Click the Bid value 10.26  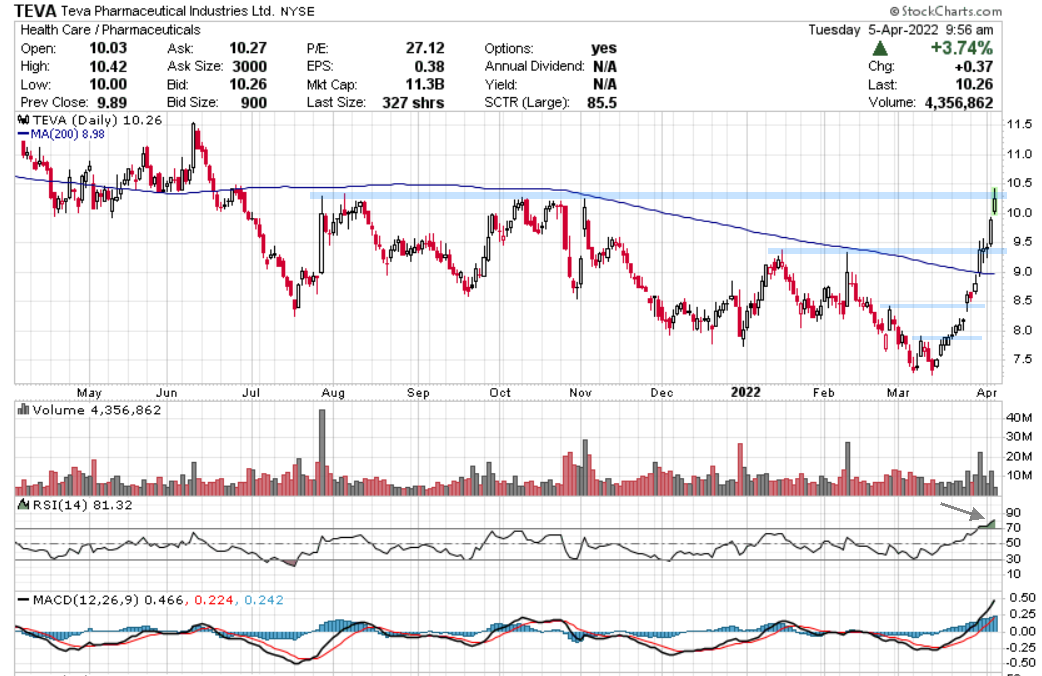[x=248, y=84]
